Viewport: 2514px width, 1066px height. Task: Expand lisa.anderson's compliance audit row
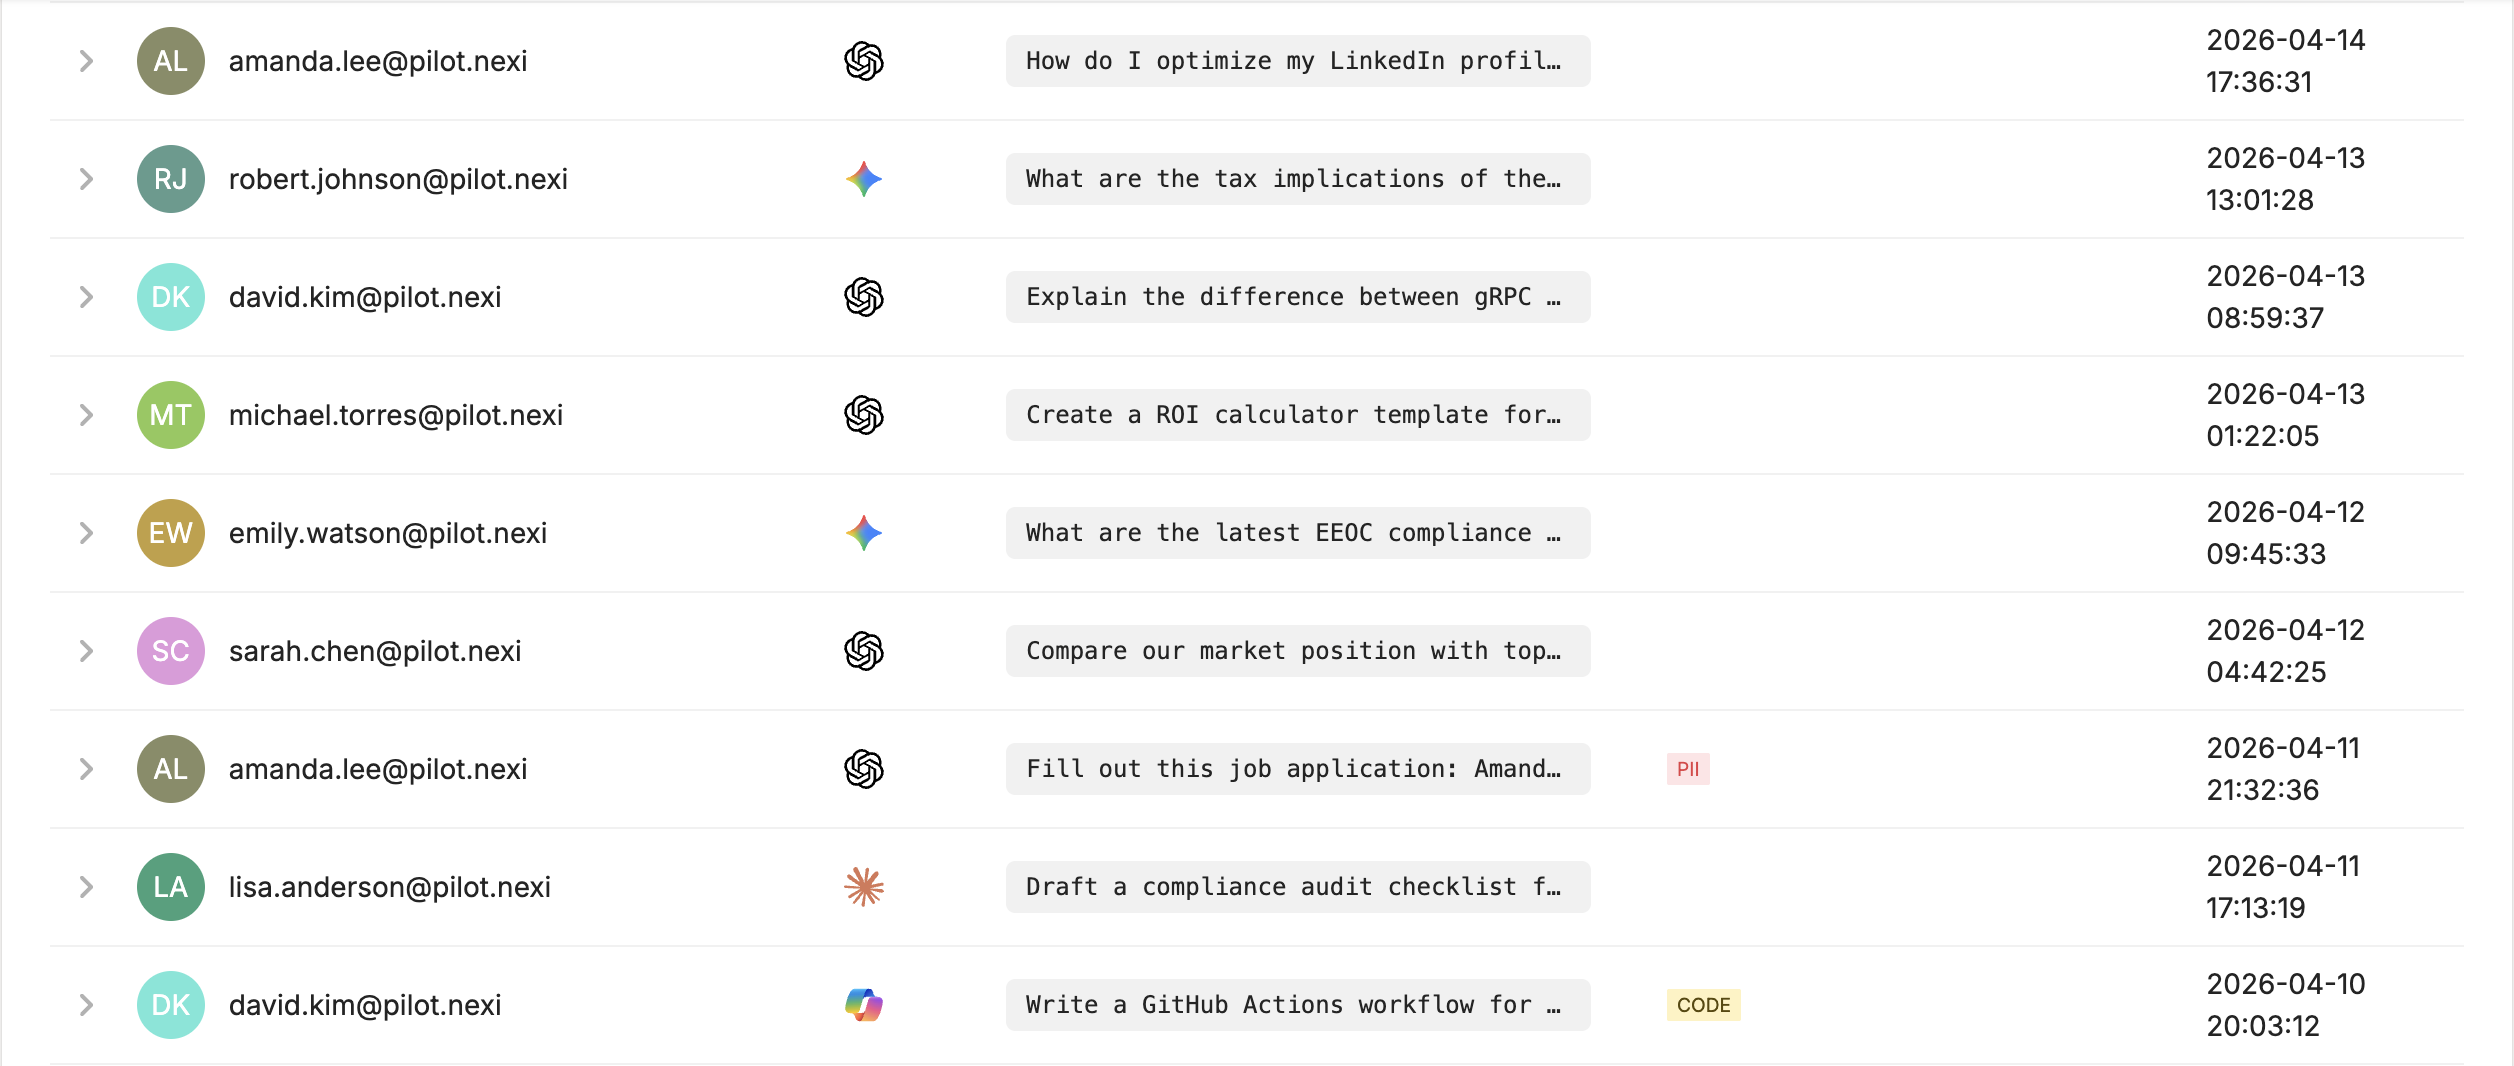point(86,887)
